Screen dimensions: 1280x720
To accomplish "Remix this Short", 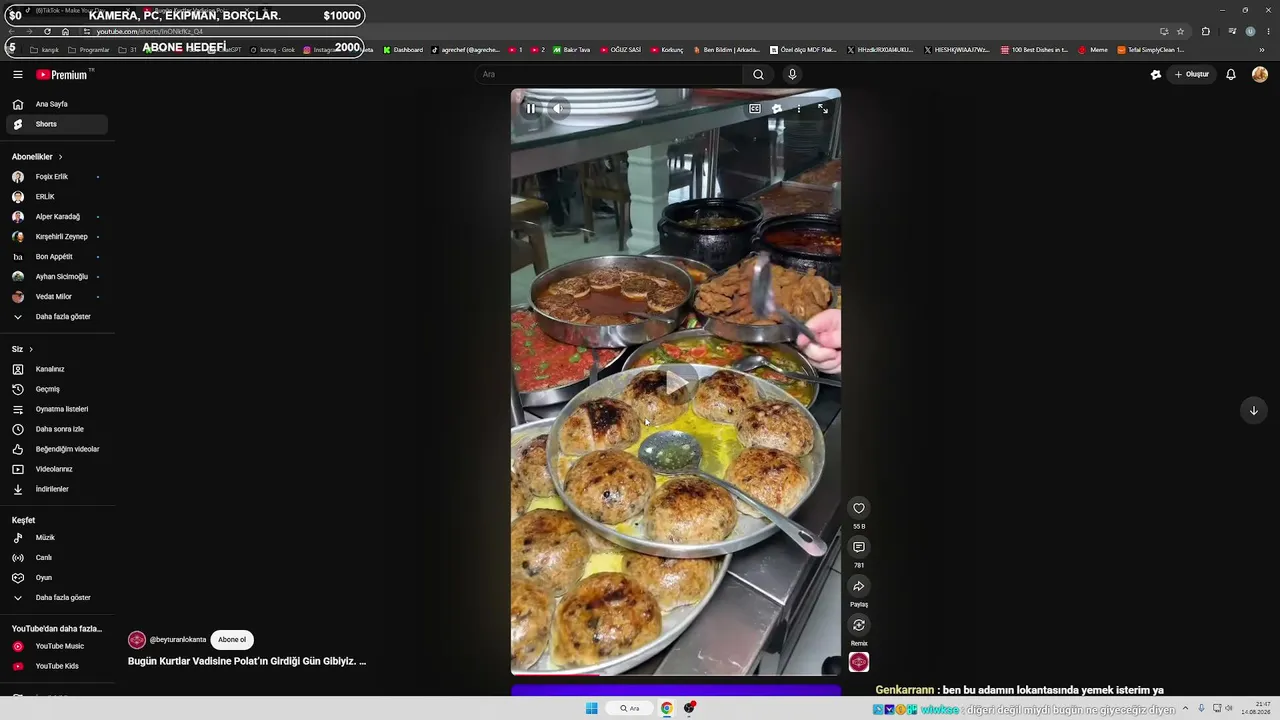I will point(859,625).
